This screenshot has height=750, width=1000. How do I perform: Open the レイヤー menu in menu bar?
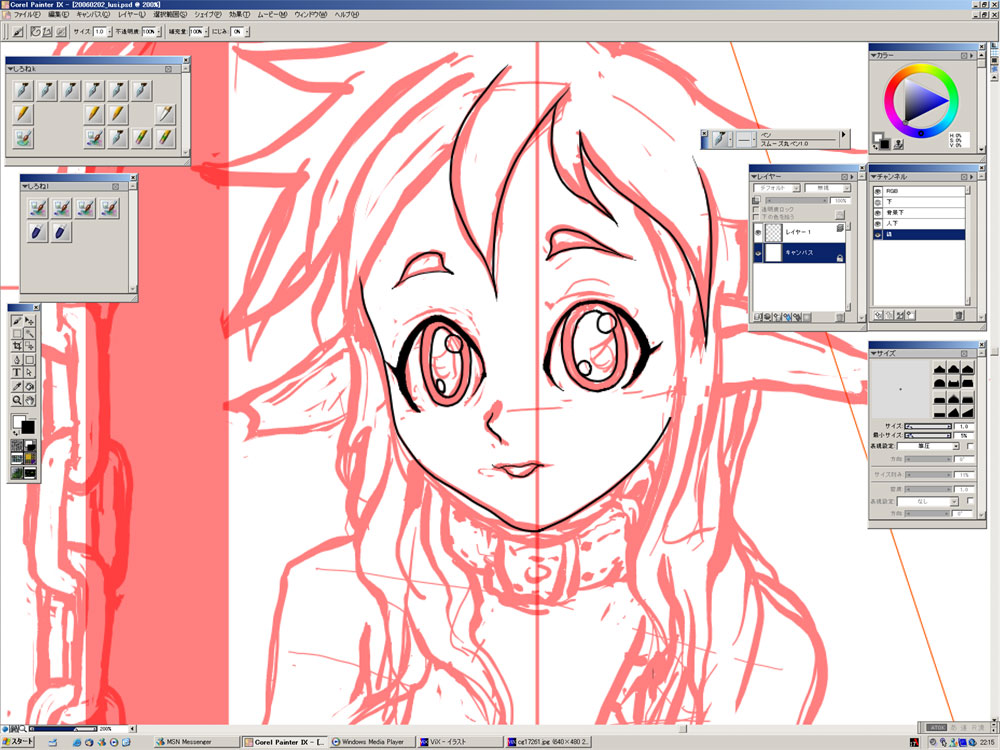pos(131,16)
